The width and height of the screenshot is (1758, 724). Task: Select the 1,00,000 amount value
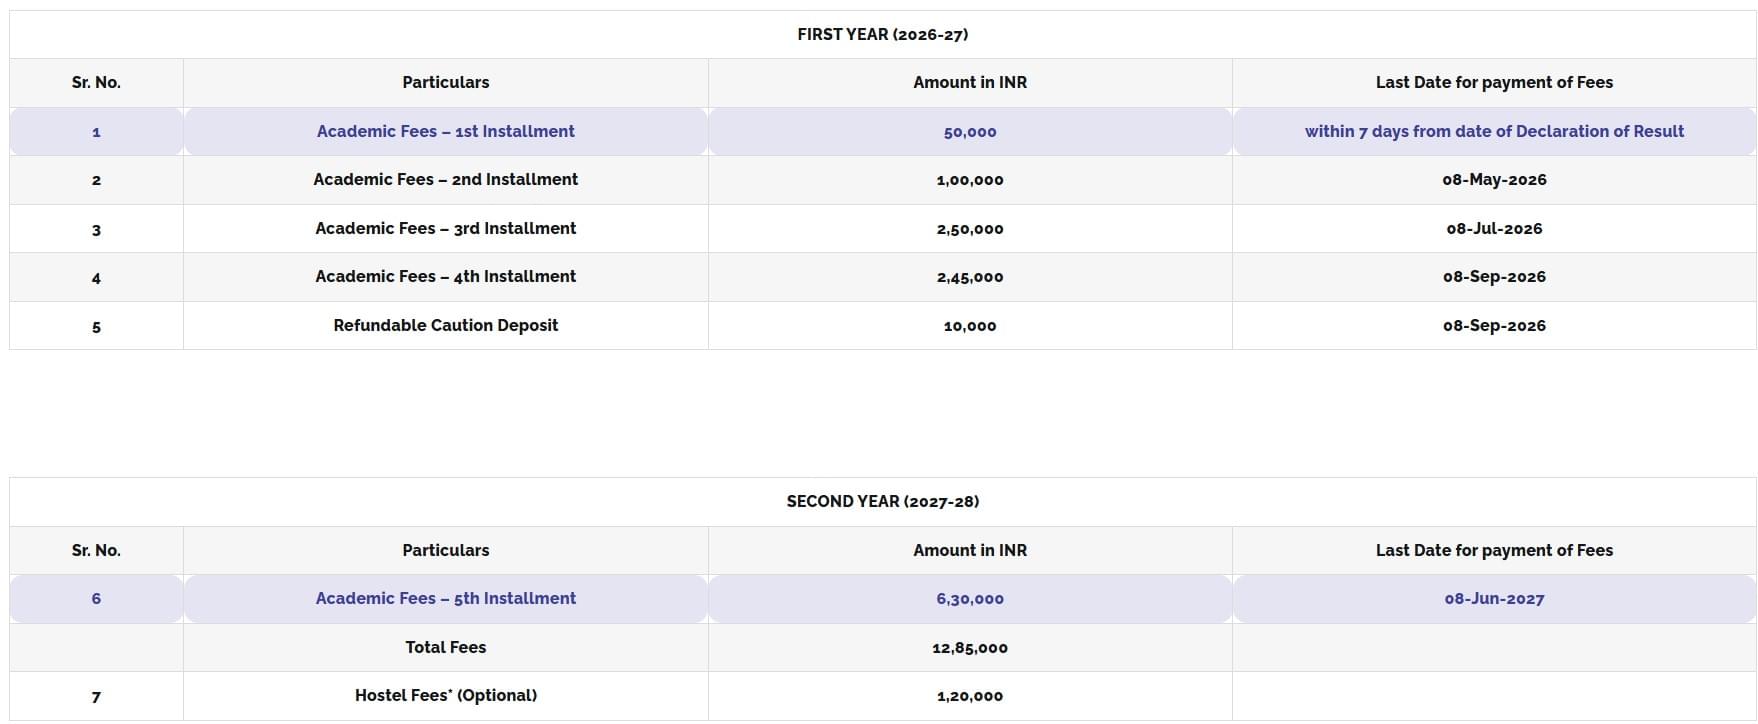(969, 180)
